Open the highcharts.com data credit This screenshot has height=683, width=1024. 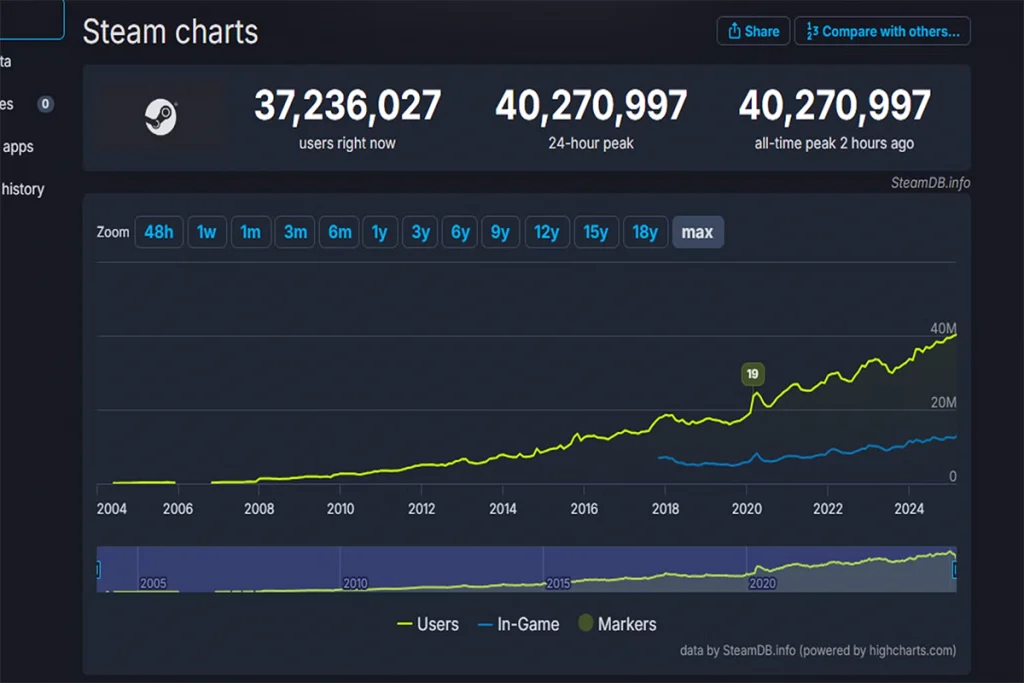click(x=818, y=650)
